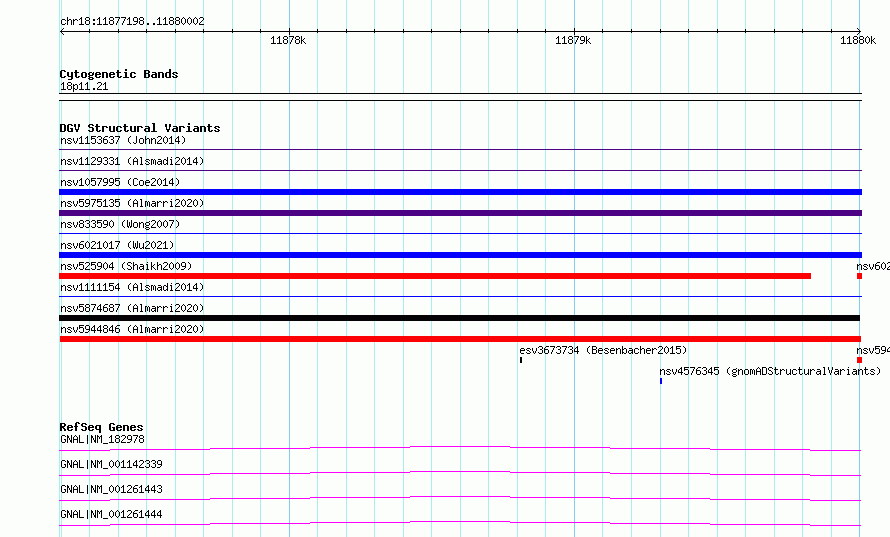Click the black bar under nsv5874687

click(x=460, y=318)
